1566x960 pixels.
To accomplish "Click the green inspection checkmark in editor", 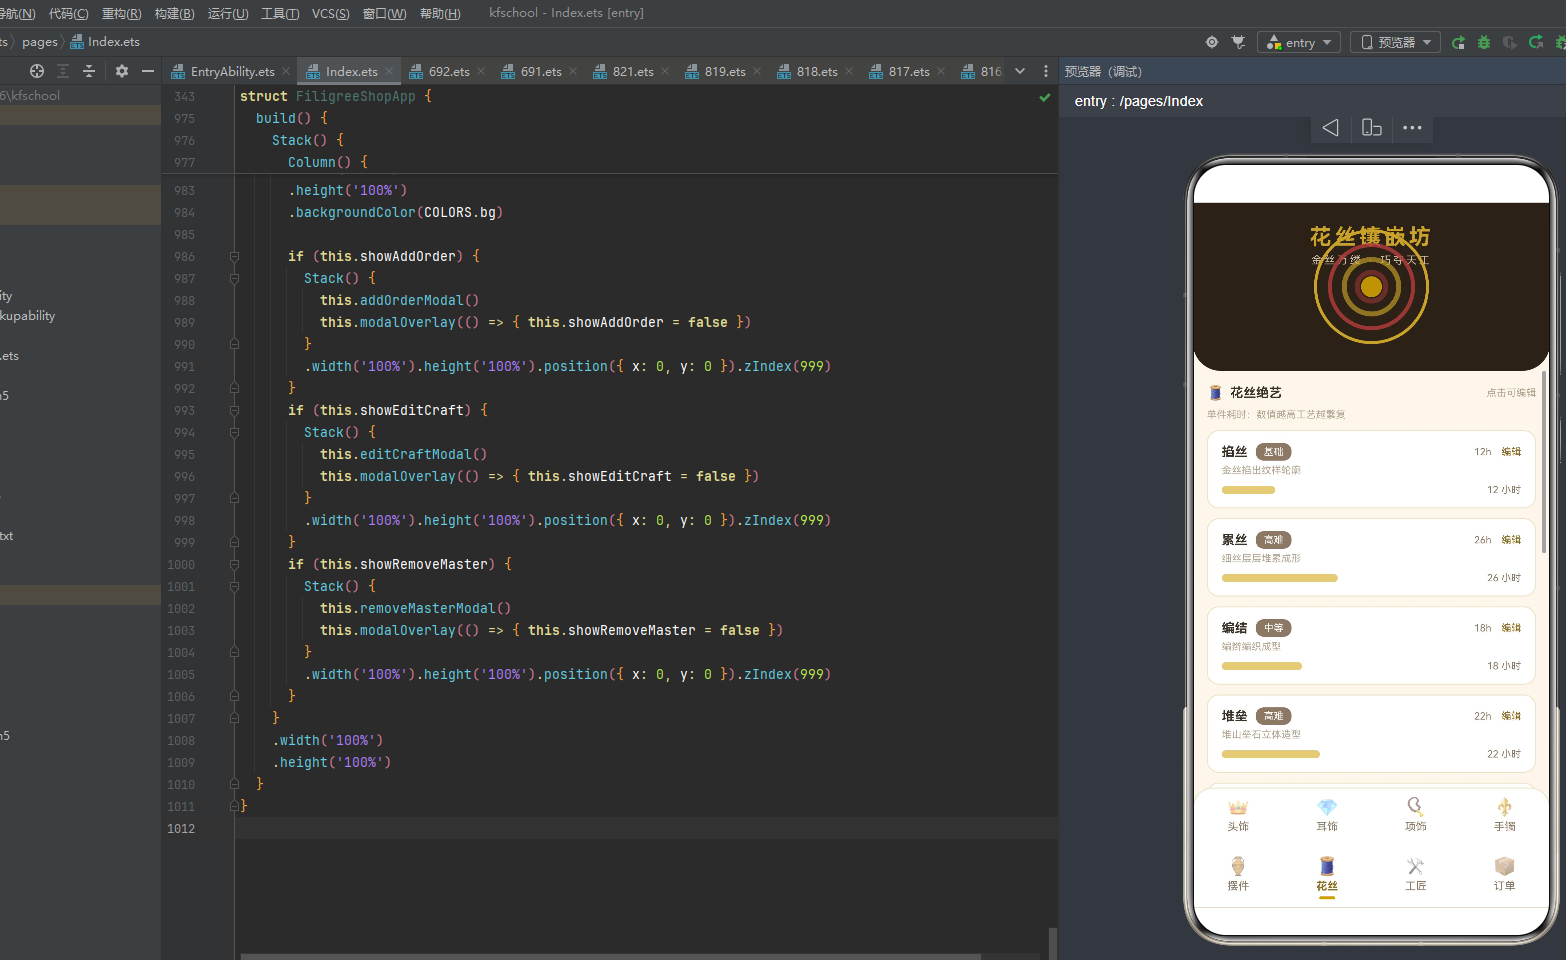I will [1045, 97].
